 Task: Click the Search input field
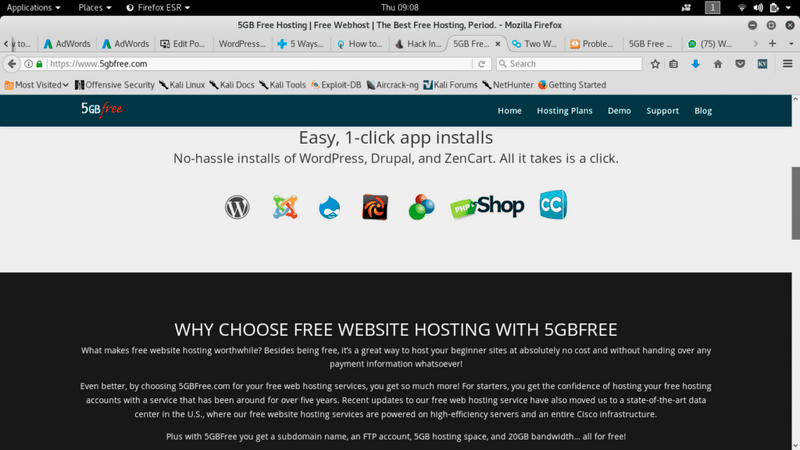[x=569, y=64]
